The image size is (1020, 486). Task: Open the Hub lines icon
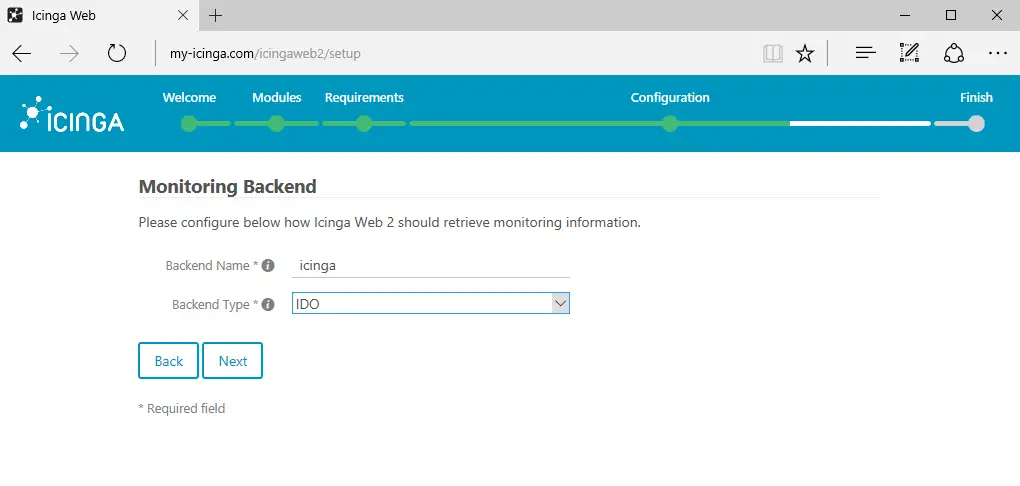click(x=865, y=53)
